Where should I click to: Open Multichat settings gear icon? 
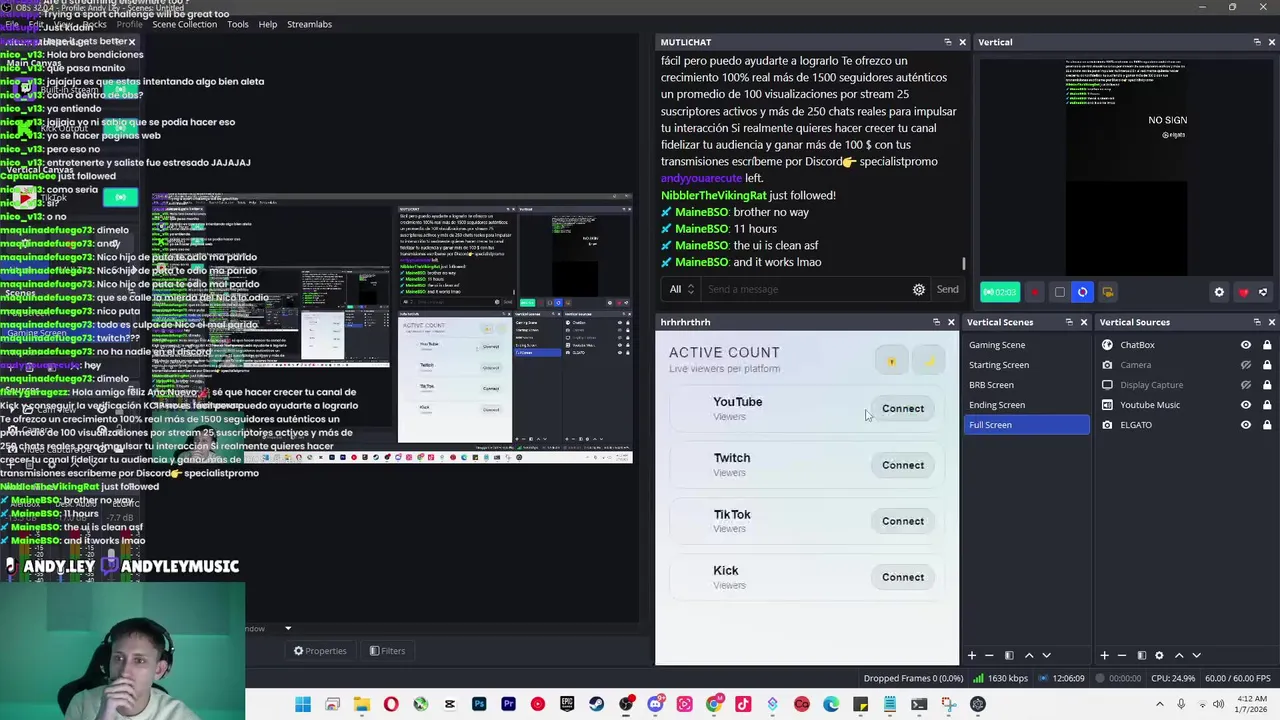[919, 289]
